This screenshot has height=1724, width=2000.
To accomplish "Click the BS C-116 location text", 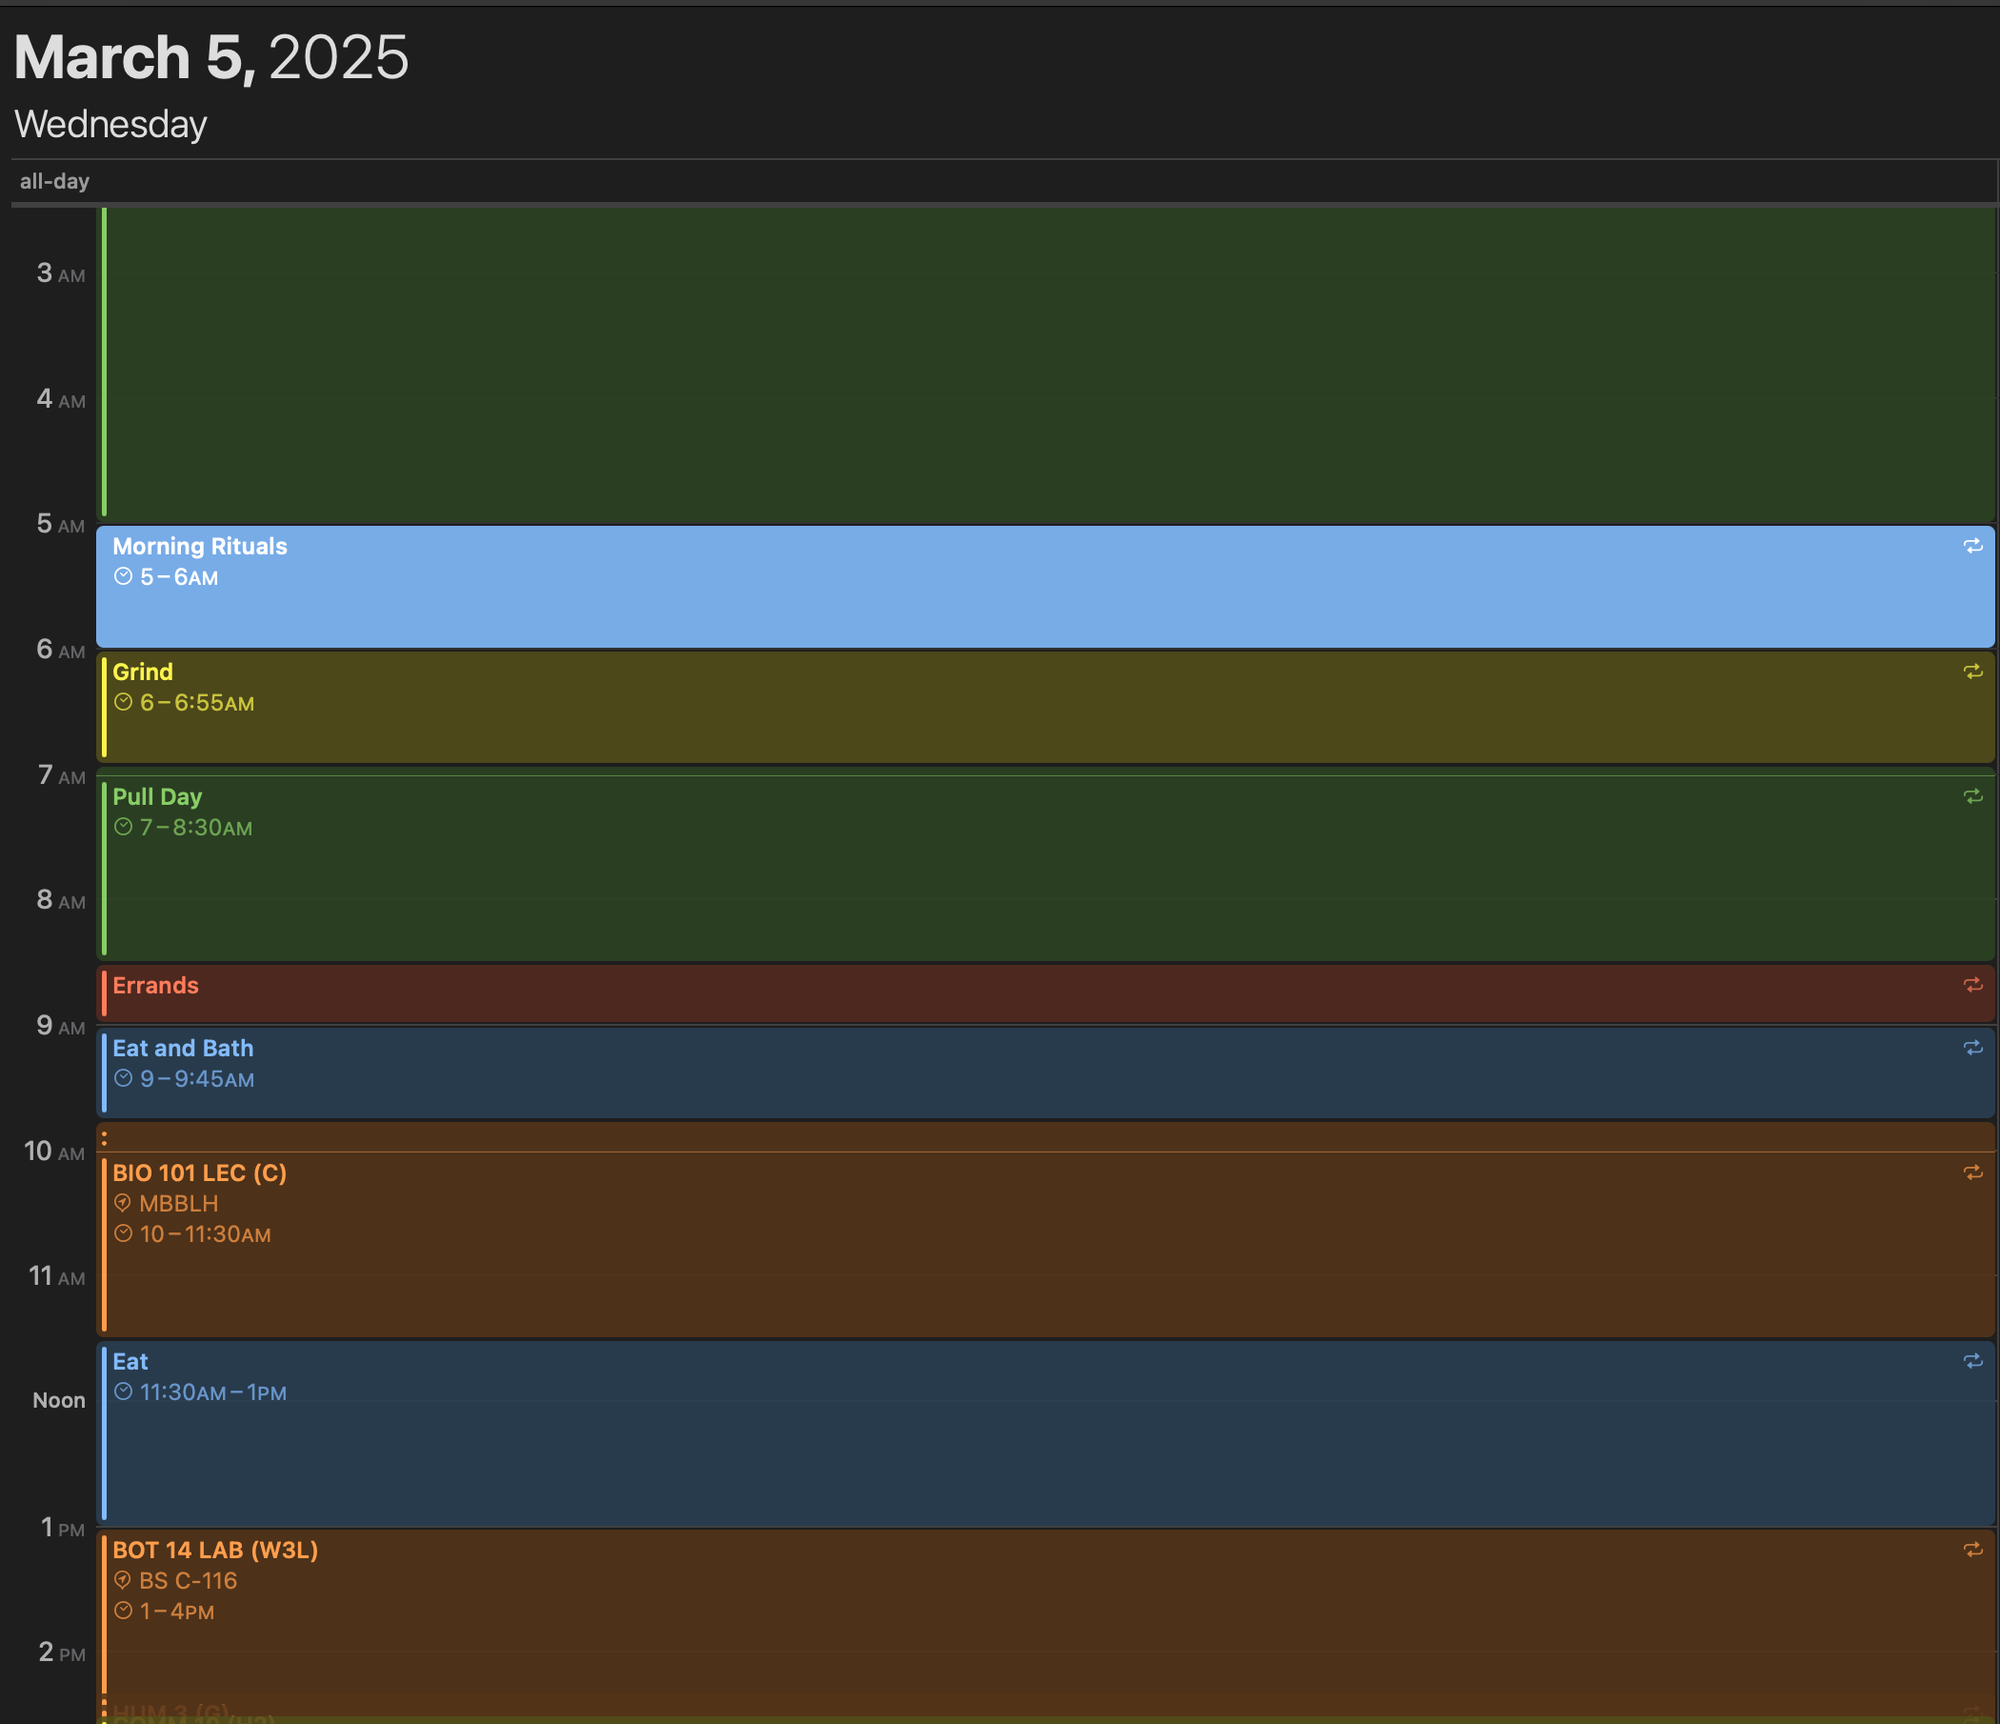I will pyautogui.click(x=188, y=1581).
